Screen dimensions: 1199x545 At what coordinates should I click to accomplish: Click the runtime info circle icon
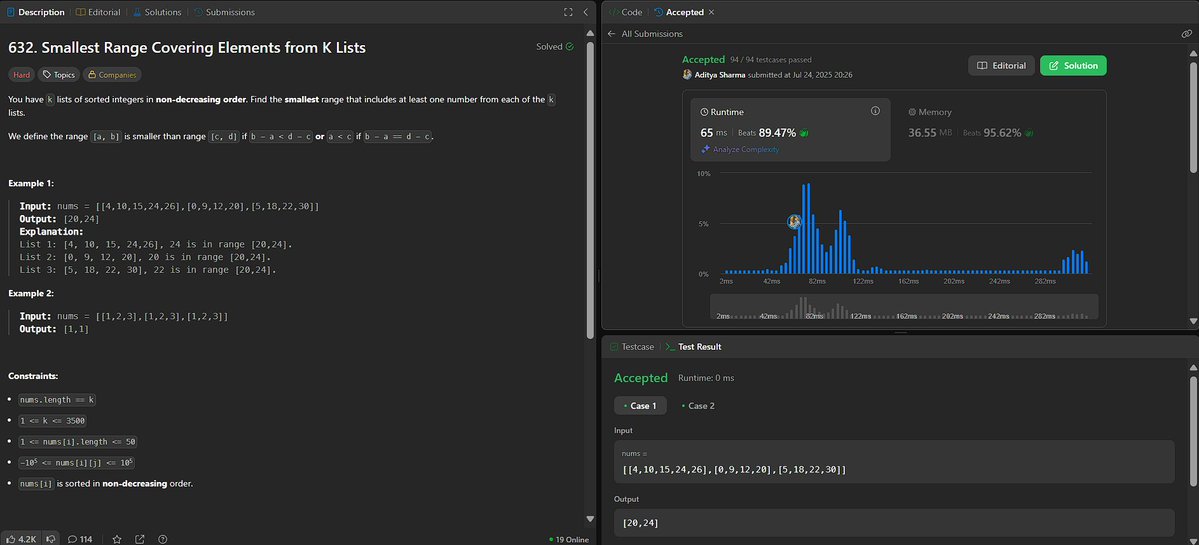[x=876, y=111]
